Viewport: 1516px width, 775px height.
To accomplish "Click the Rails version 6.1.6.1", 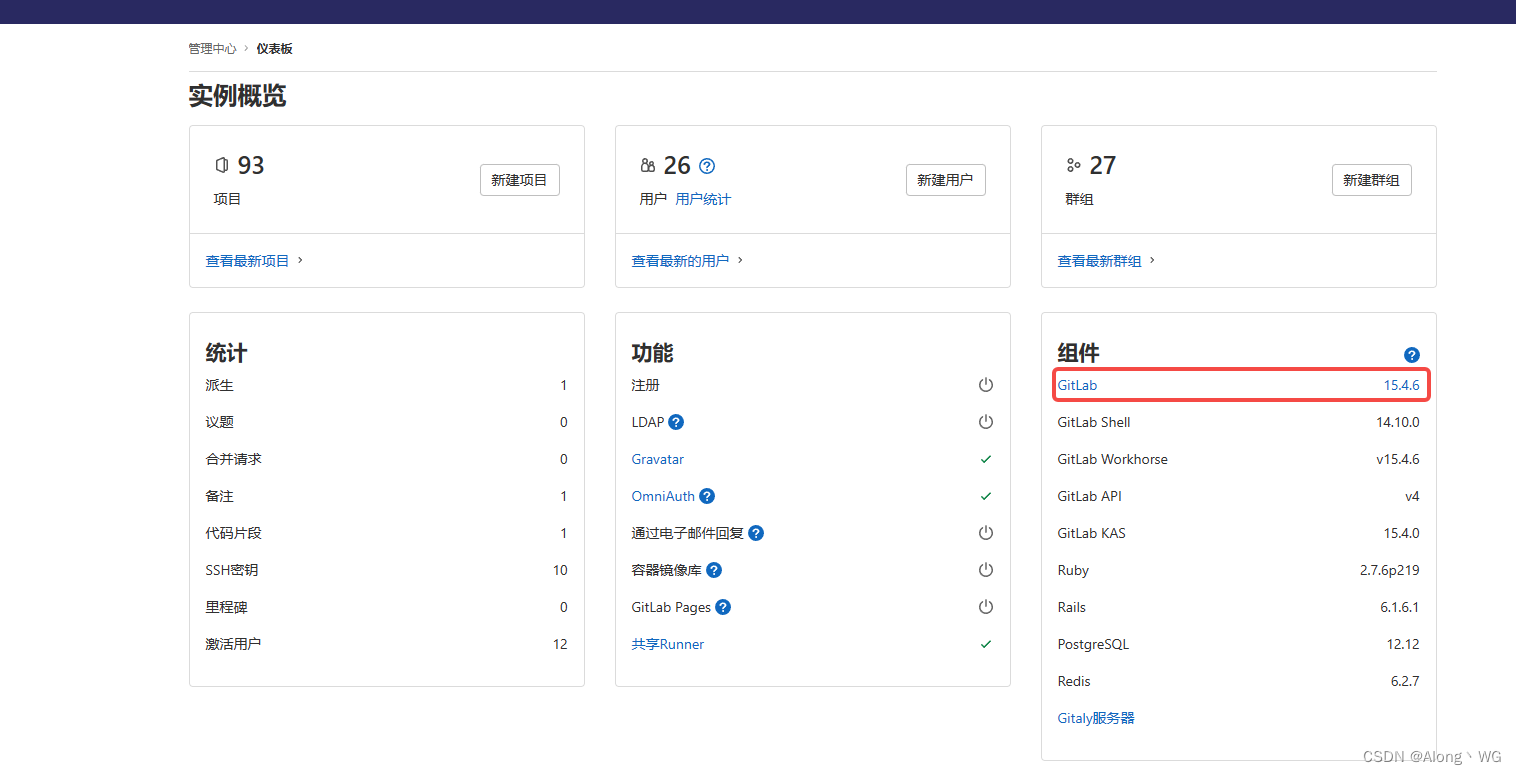I will click(x=1400, y=607).
